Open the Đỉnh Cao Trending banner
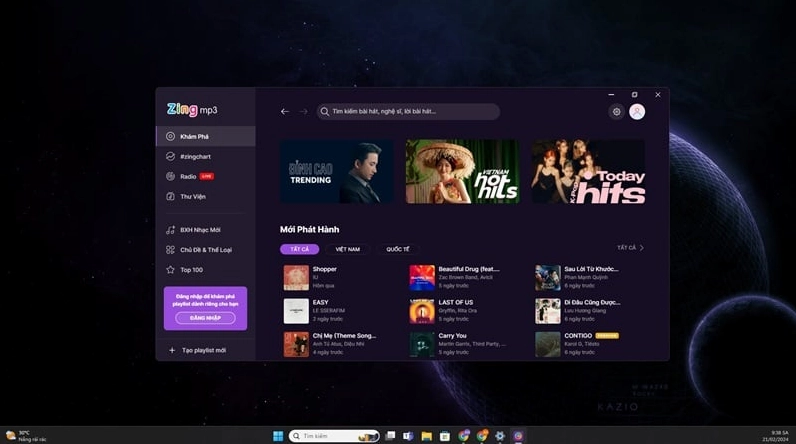The height and width of the screenshot is (444, 796). tap(336, 171)
